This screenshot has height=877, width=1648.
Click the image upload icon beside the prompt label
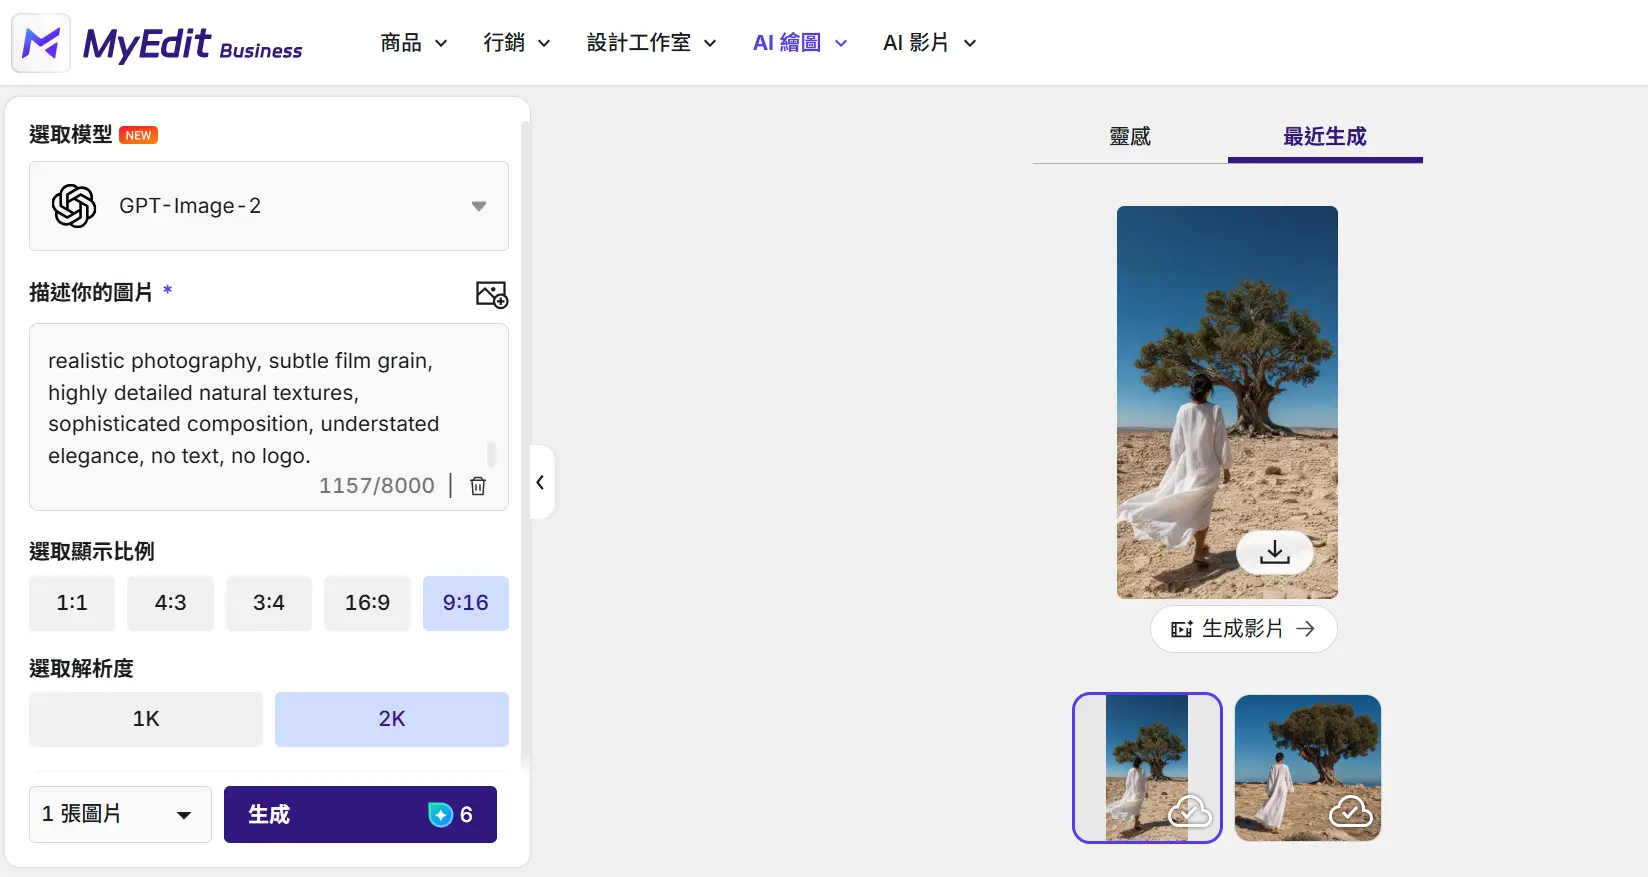[x=491, y=294]
